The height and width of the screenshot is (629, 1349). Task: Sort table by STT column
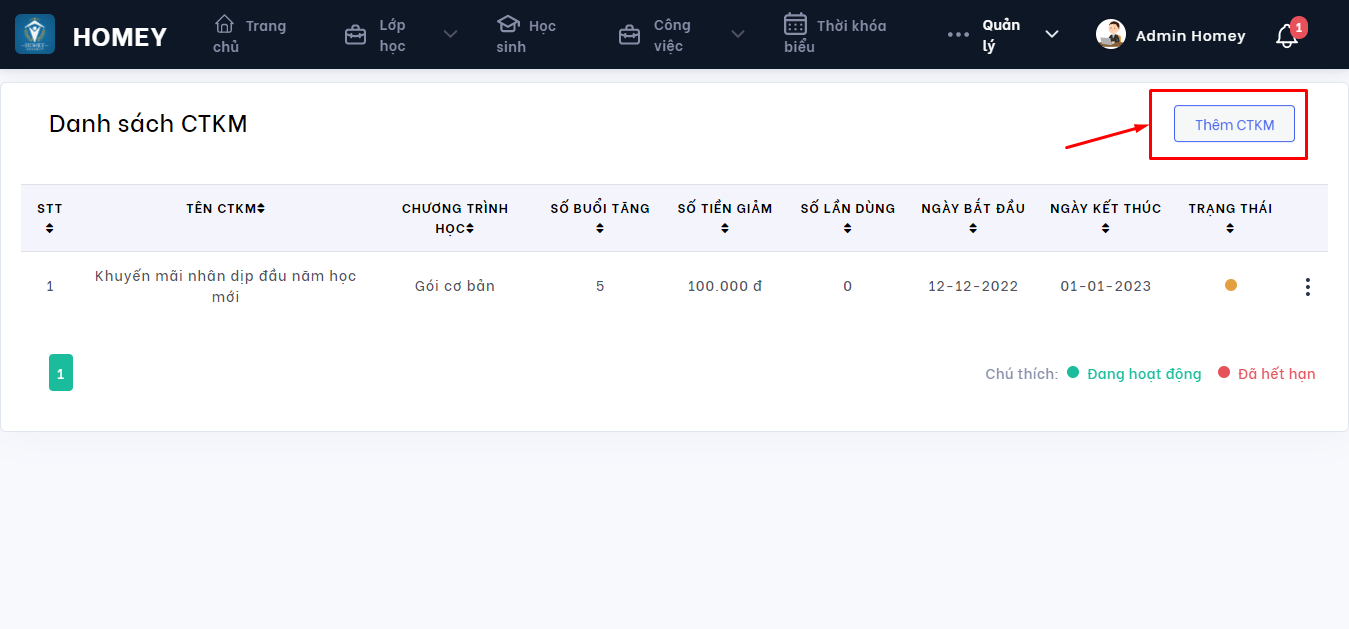coord(49,228)
